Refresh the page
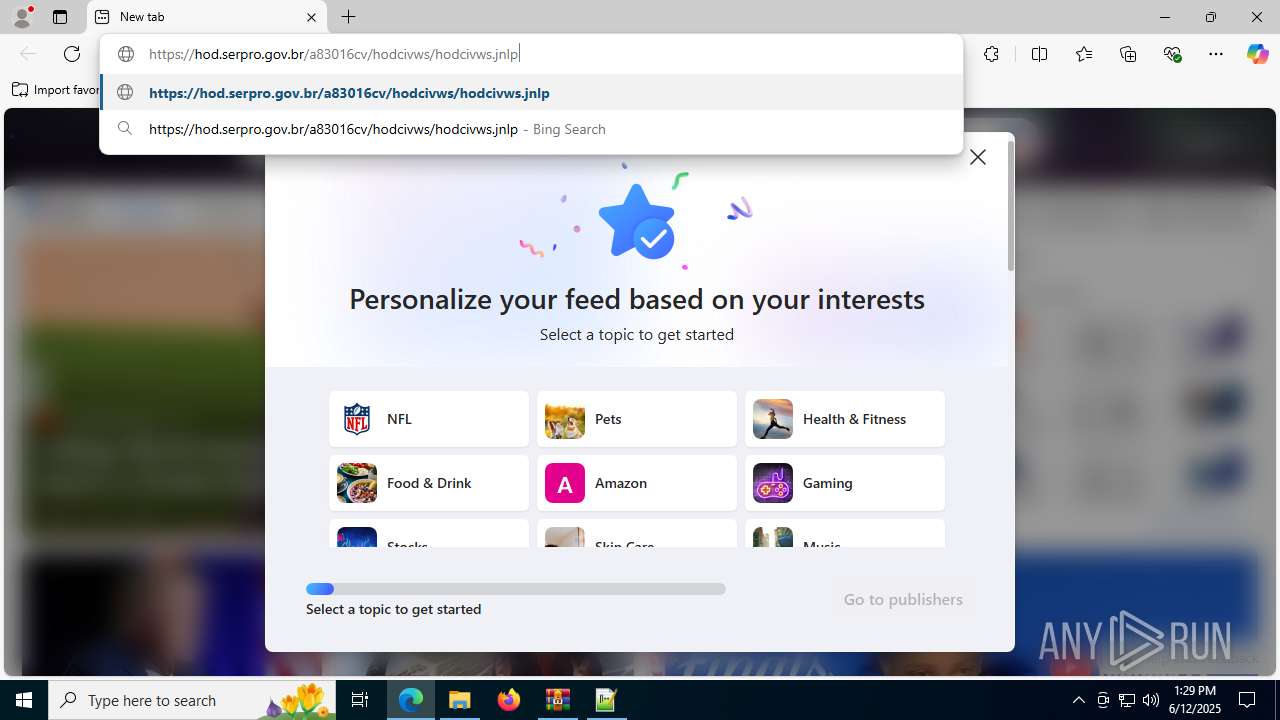The image size is (1280, 720). coord(72,54)
